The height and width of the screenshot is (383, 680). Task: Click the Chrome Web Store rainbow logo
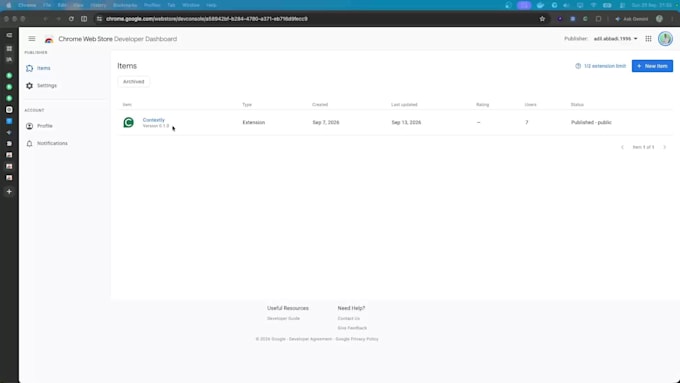pos(49,39)
